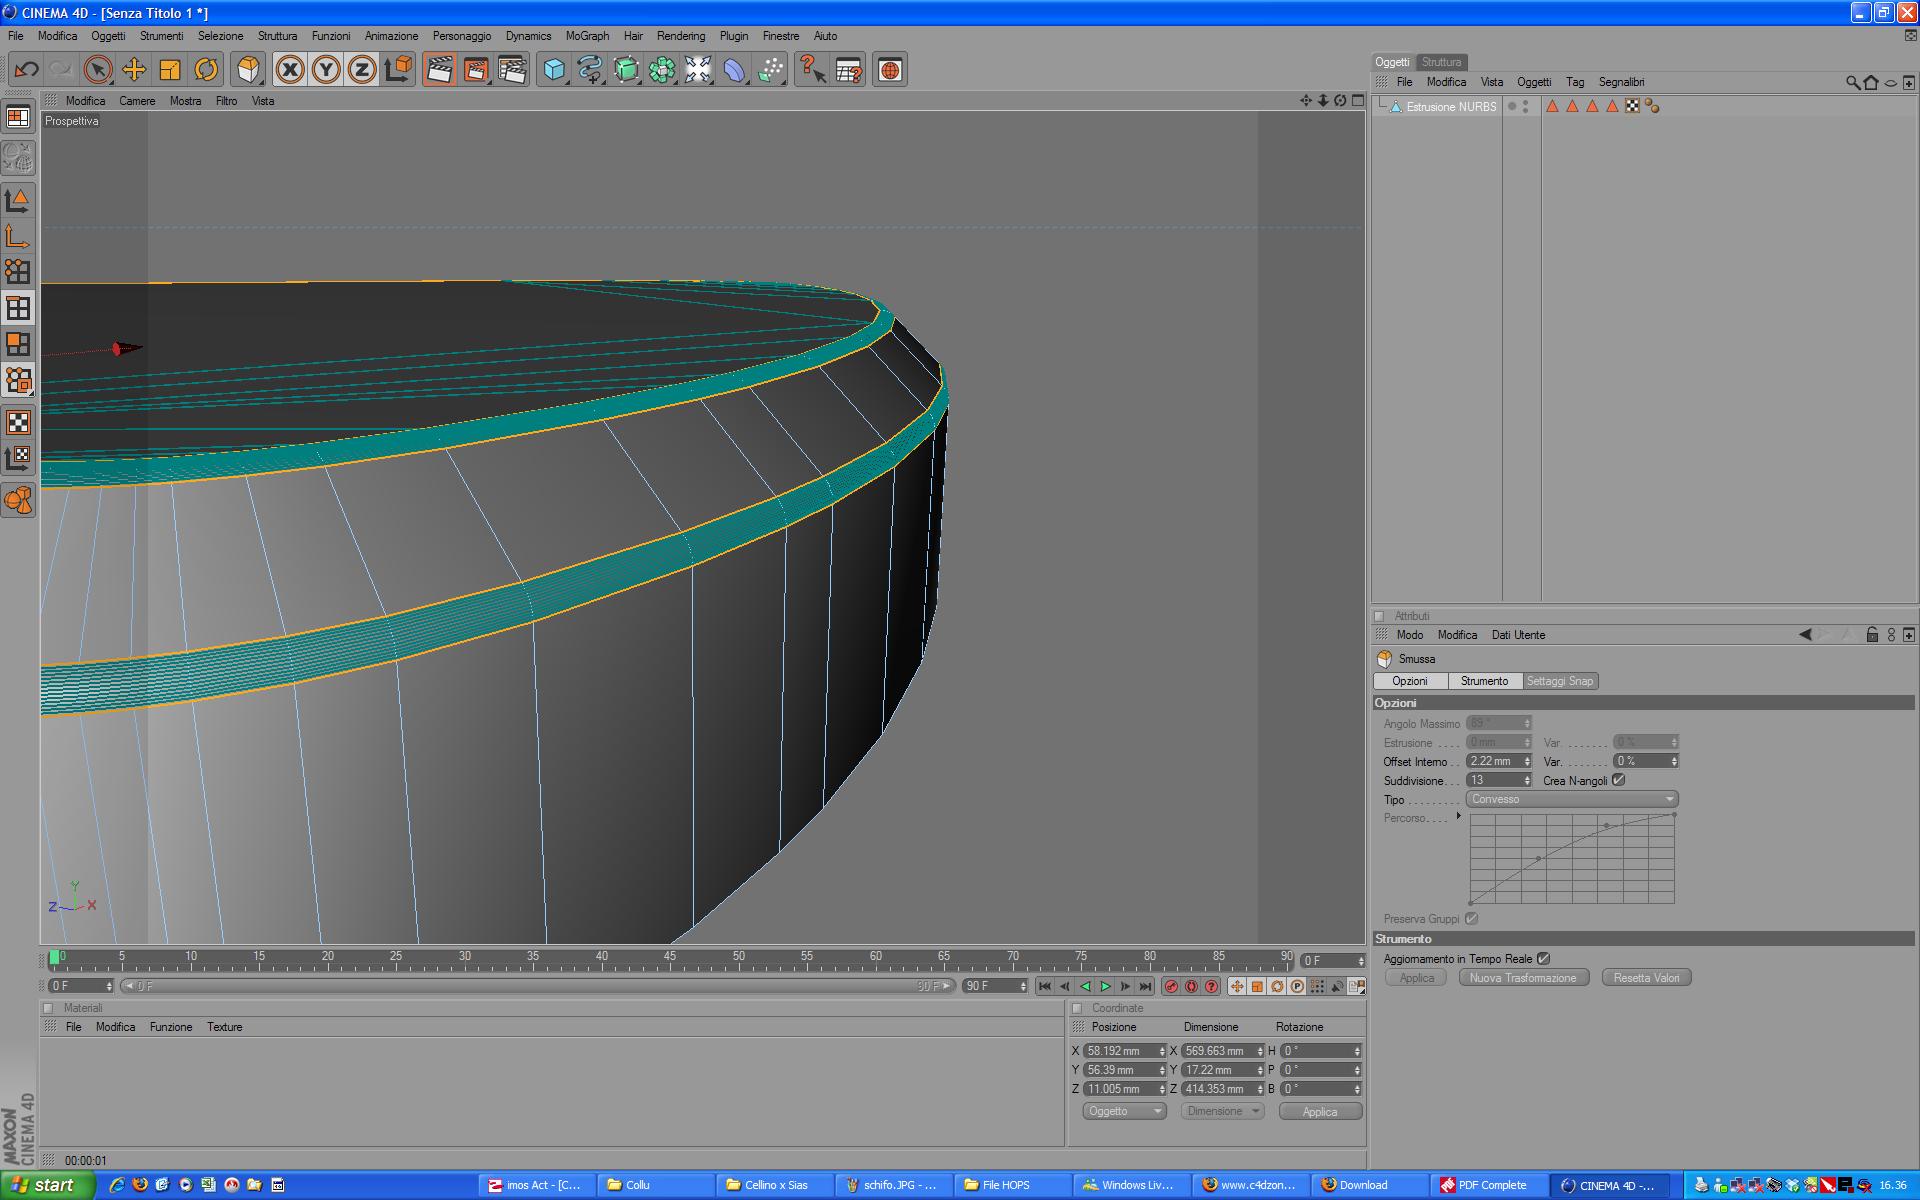The height and width of the screenshot is (1200, 1920).
Task: Select the Rotate tool
Action: tap(206, 70)
